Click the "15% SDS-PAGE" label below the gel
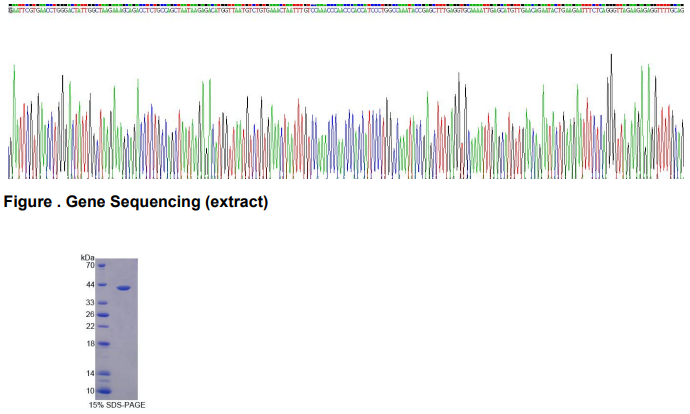Image resolution: width=690 pixels, height=414 pixels. [x=117, y=405]
